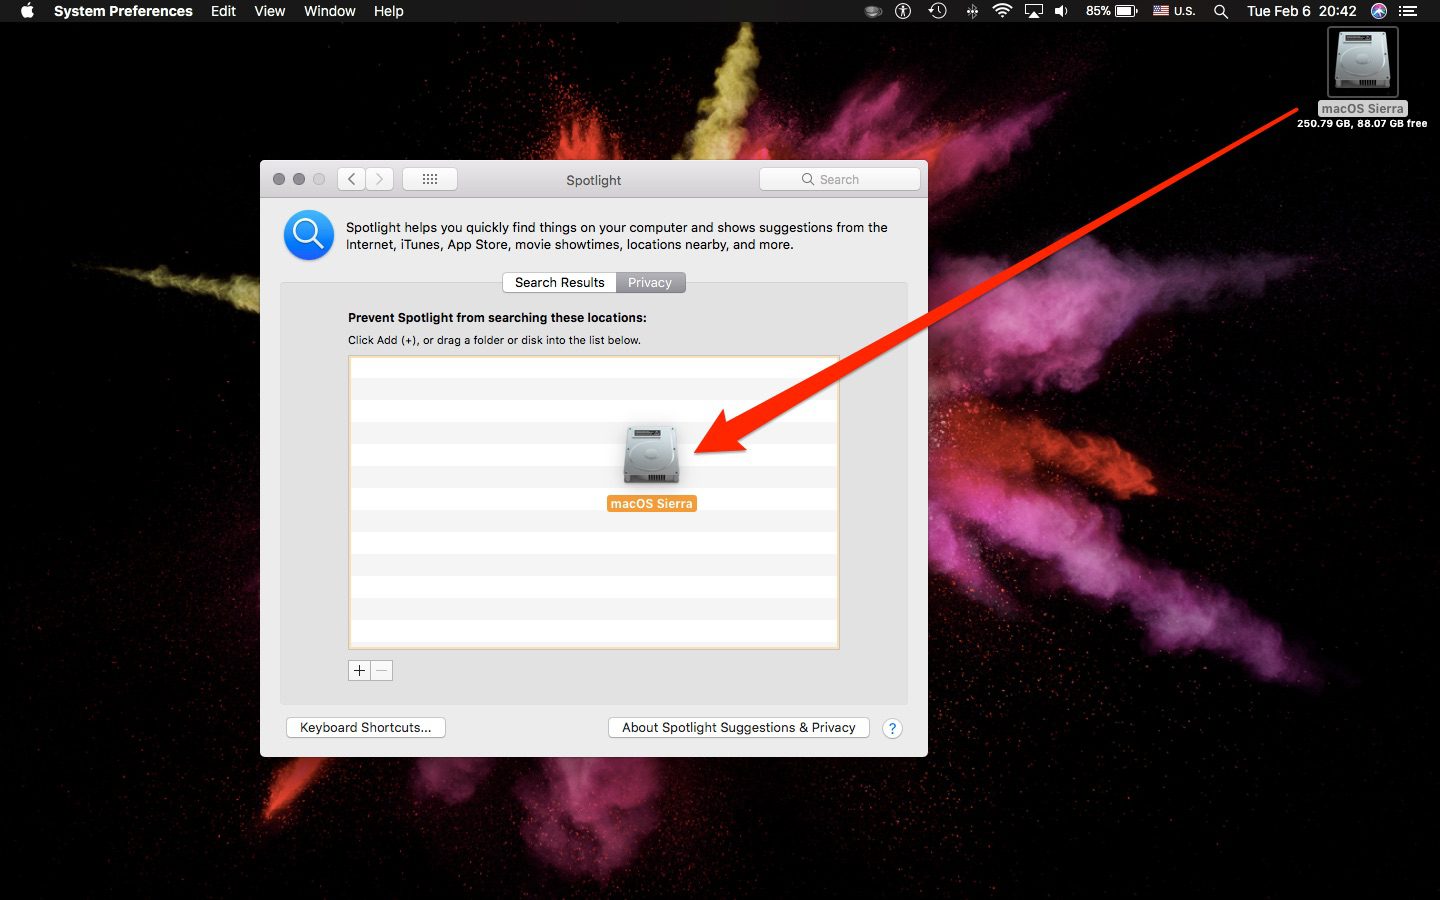
Task: Open the Wi-Fi status menu
Action: click(x=1001, y=11)
